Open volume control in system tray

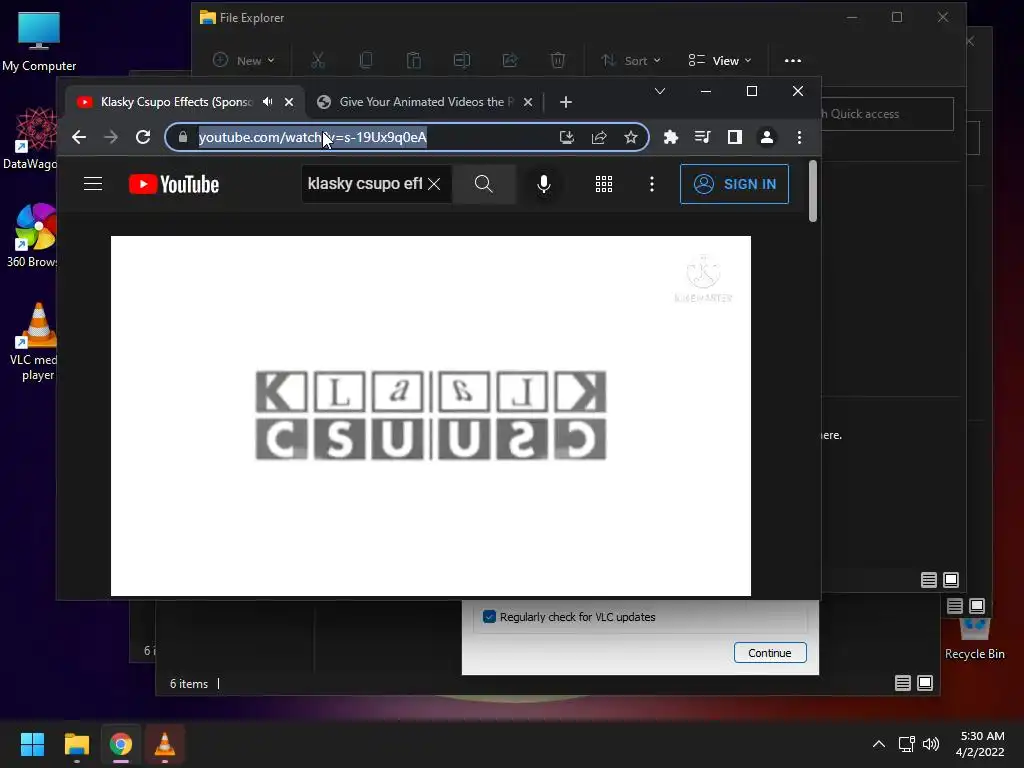[931, 744]
